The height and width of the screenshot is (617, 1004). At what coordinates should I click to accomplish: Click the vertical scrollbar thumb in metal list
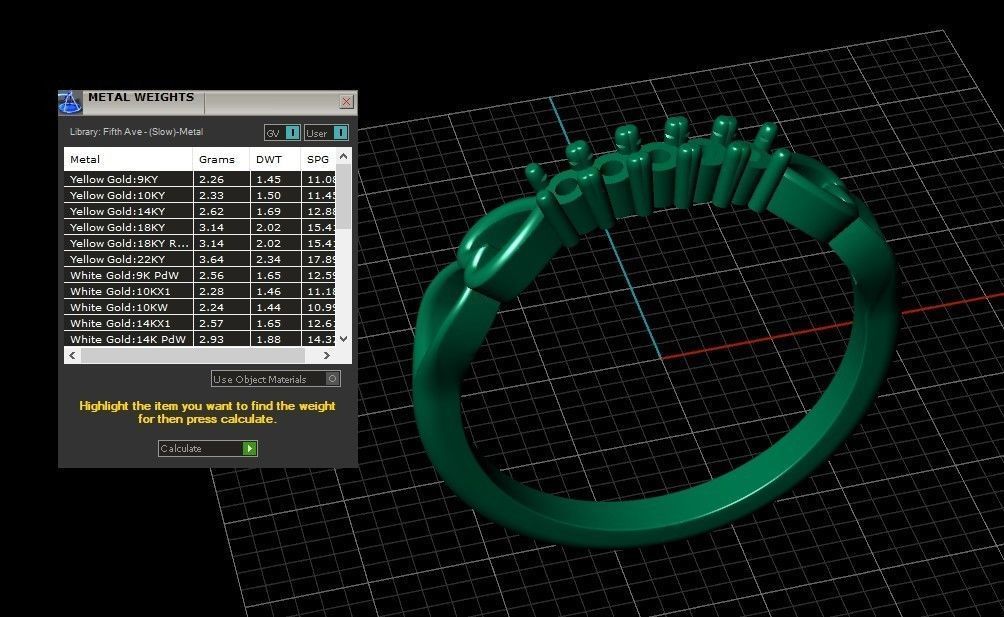pos(344,196)
